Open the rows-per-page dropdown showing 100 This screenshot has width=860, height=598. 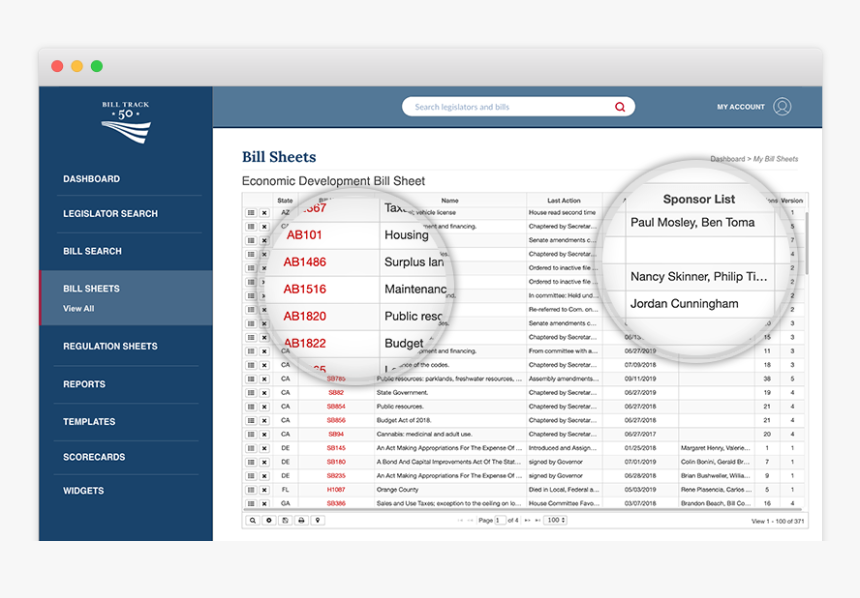[556, 520]
